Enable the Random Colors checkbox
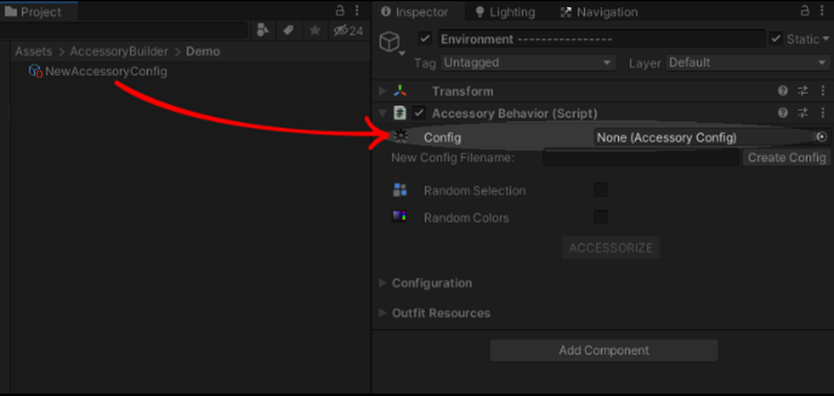Screen dimensions: 834x396 (x=601, y=217)
